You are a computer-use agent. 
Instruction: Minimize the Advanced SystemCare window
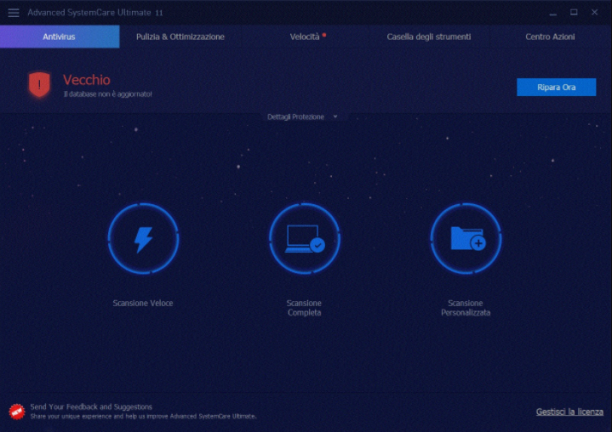553,12
